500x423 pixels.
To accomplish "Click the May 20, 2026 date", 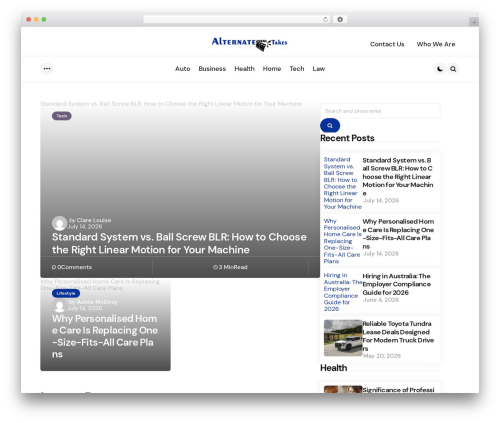I will tap(382, 356).
